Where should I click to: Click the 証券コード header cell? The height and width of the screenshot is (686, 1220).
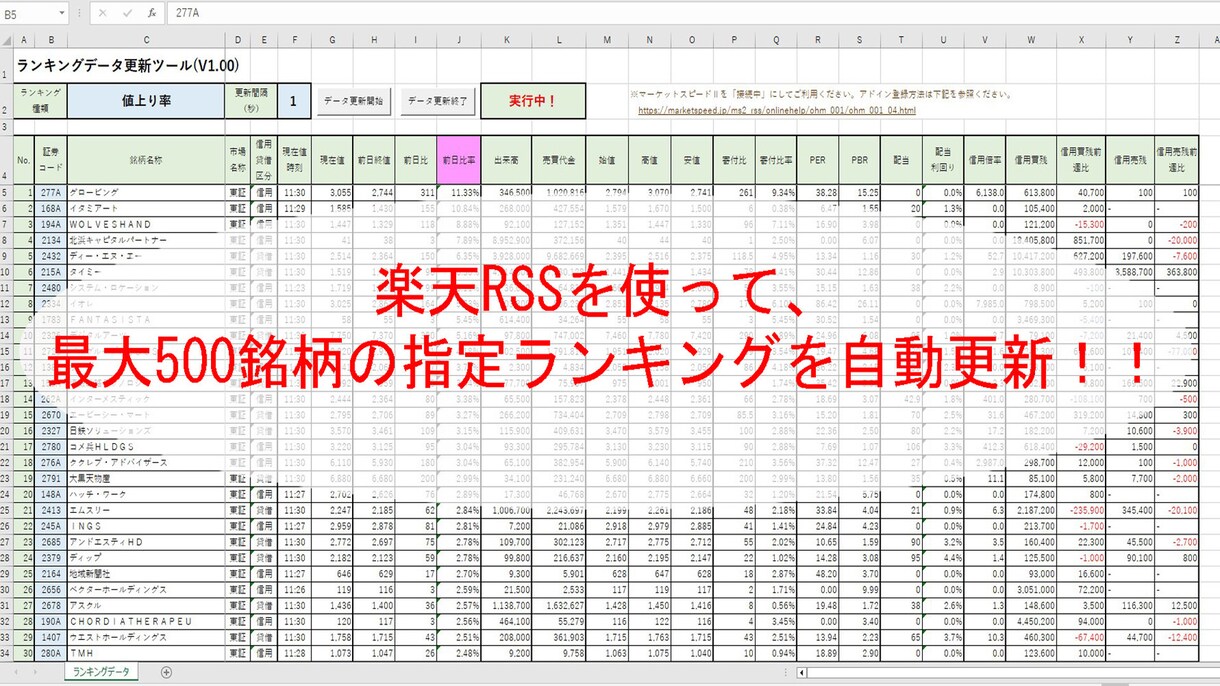[x=51, y=158]
